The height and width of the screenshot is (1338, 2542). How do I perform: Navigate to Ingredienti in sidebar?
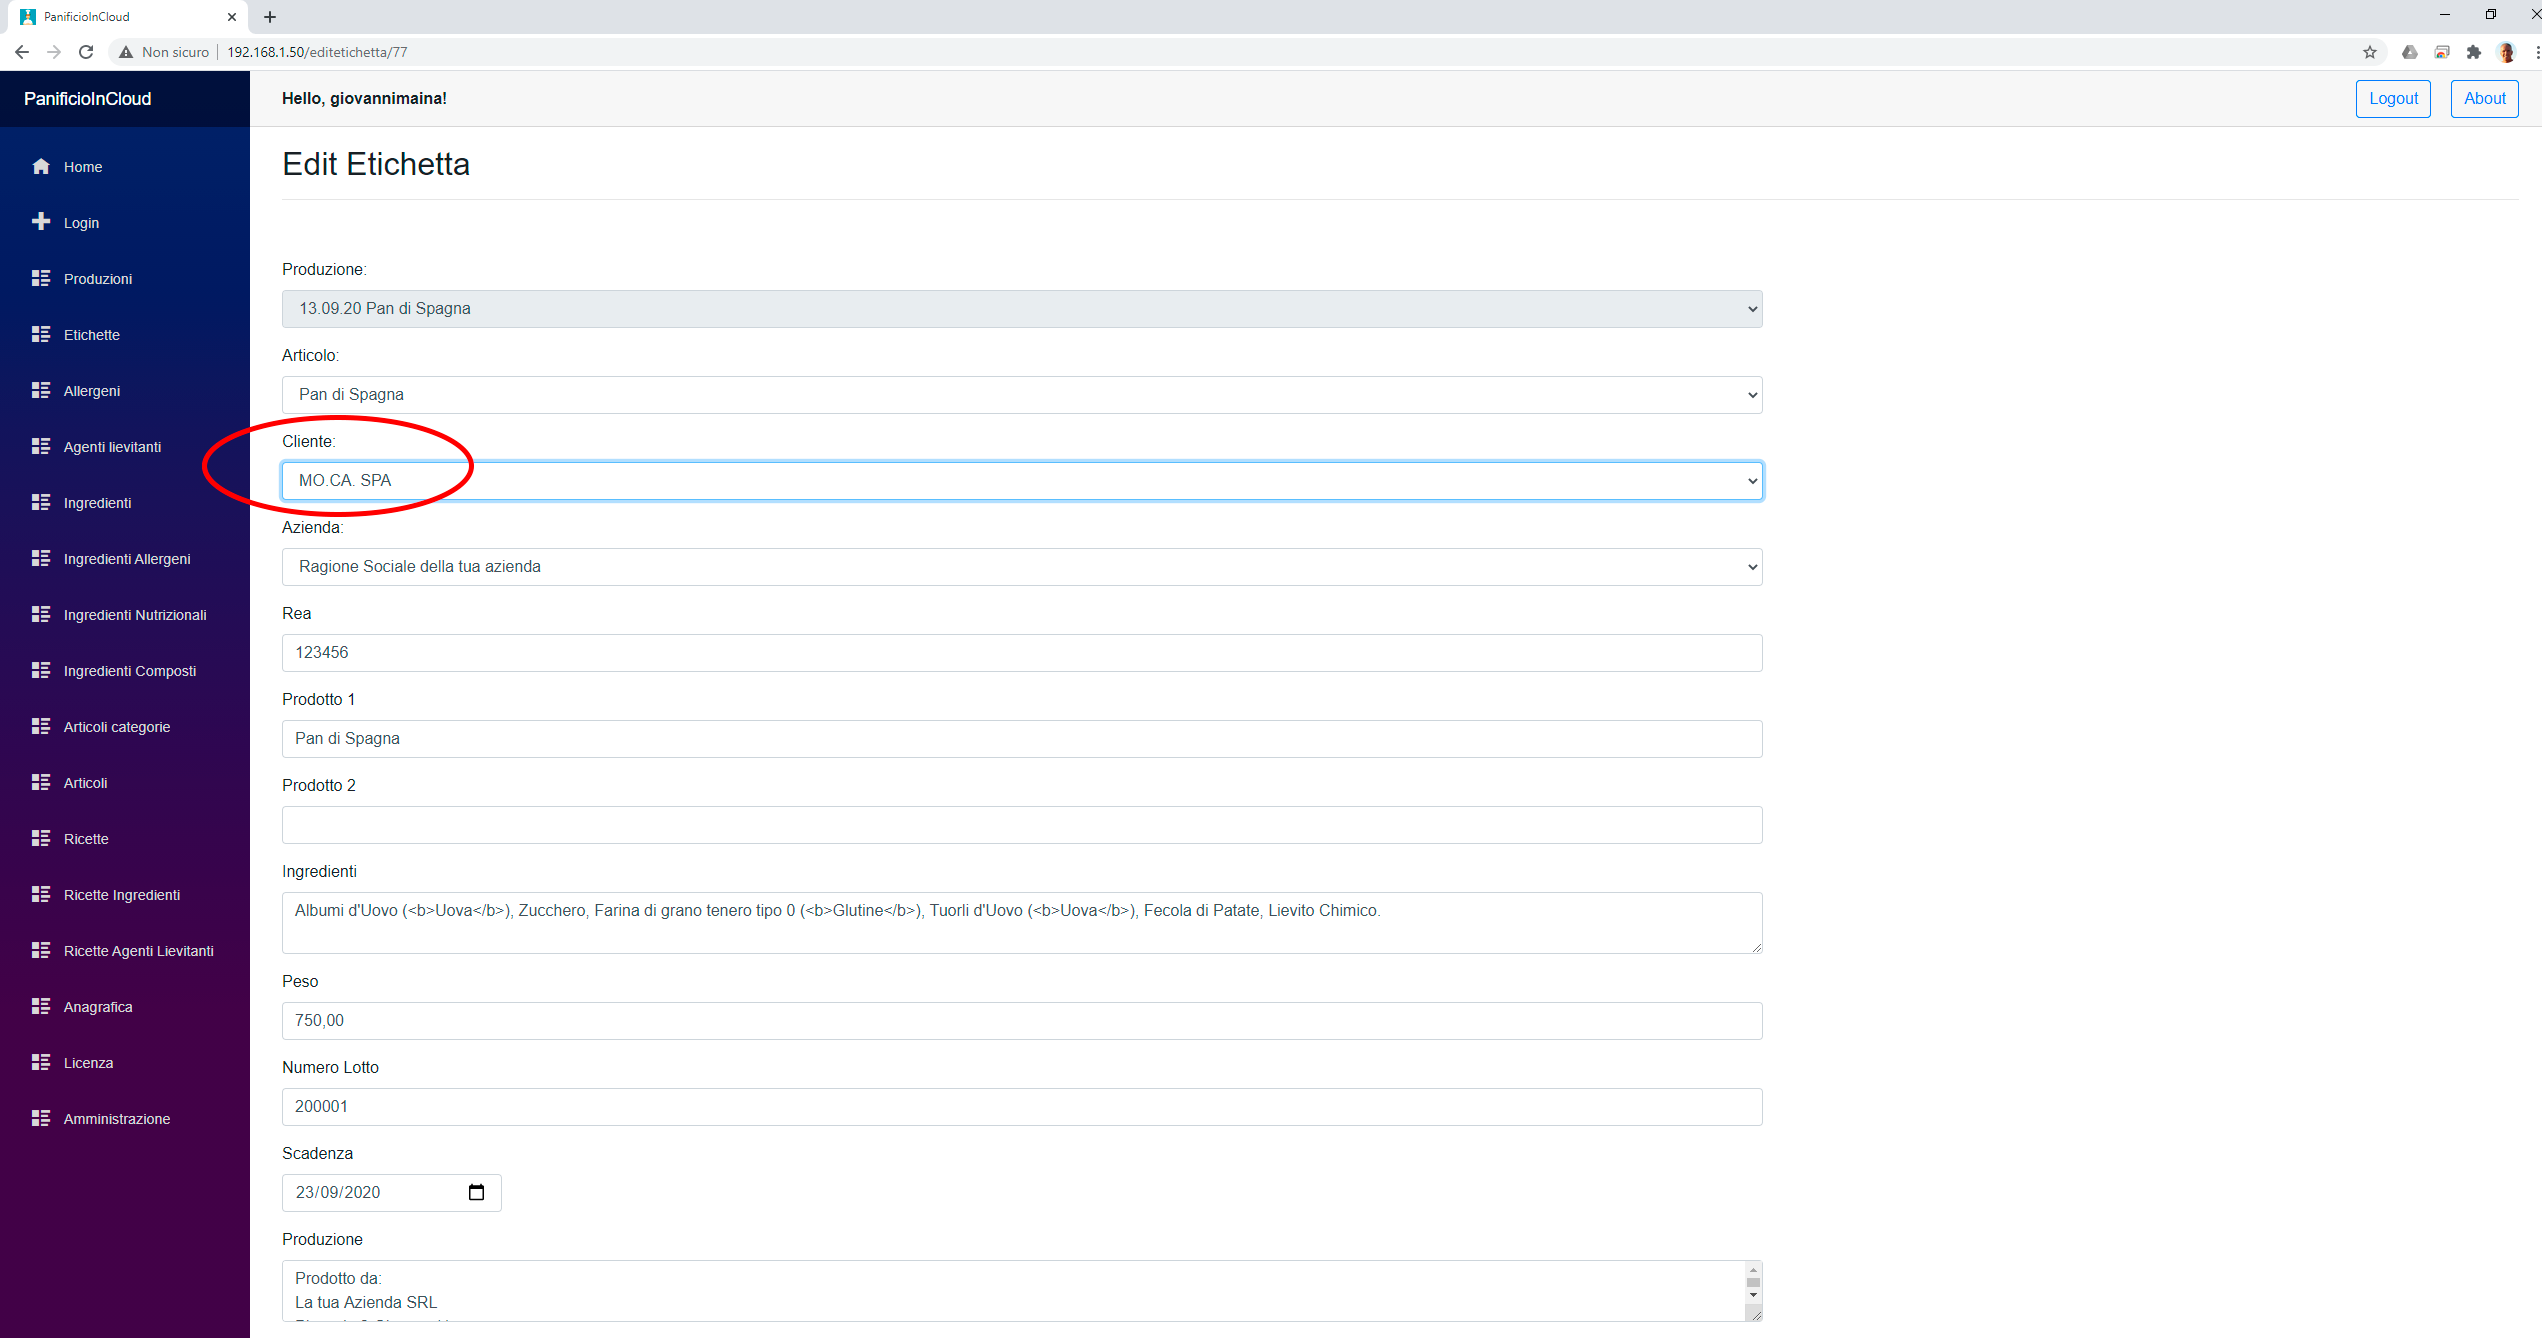pos(98,501)
